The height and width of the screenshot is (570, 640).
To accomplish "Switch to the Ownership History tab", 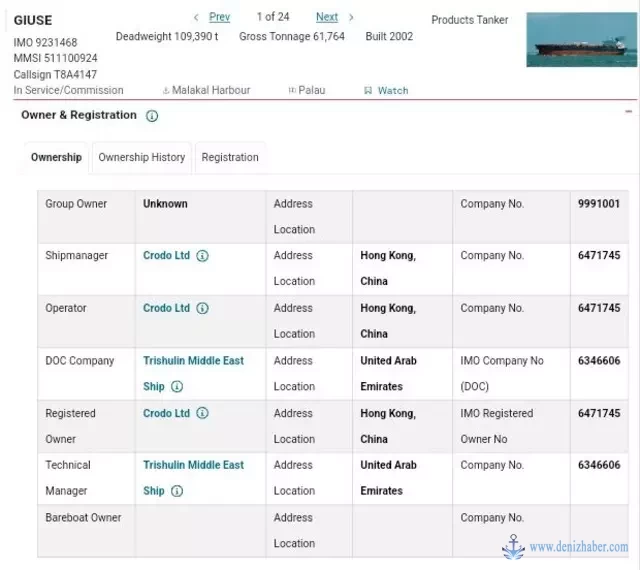I will tap(141, 158).
